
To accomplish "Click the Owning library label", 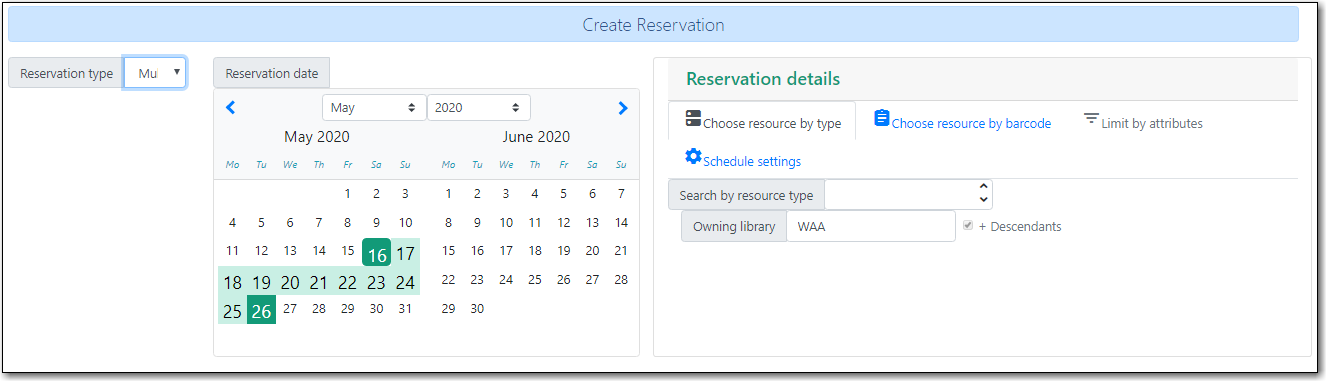I will tap(734, 226).
